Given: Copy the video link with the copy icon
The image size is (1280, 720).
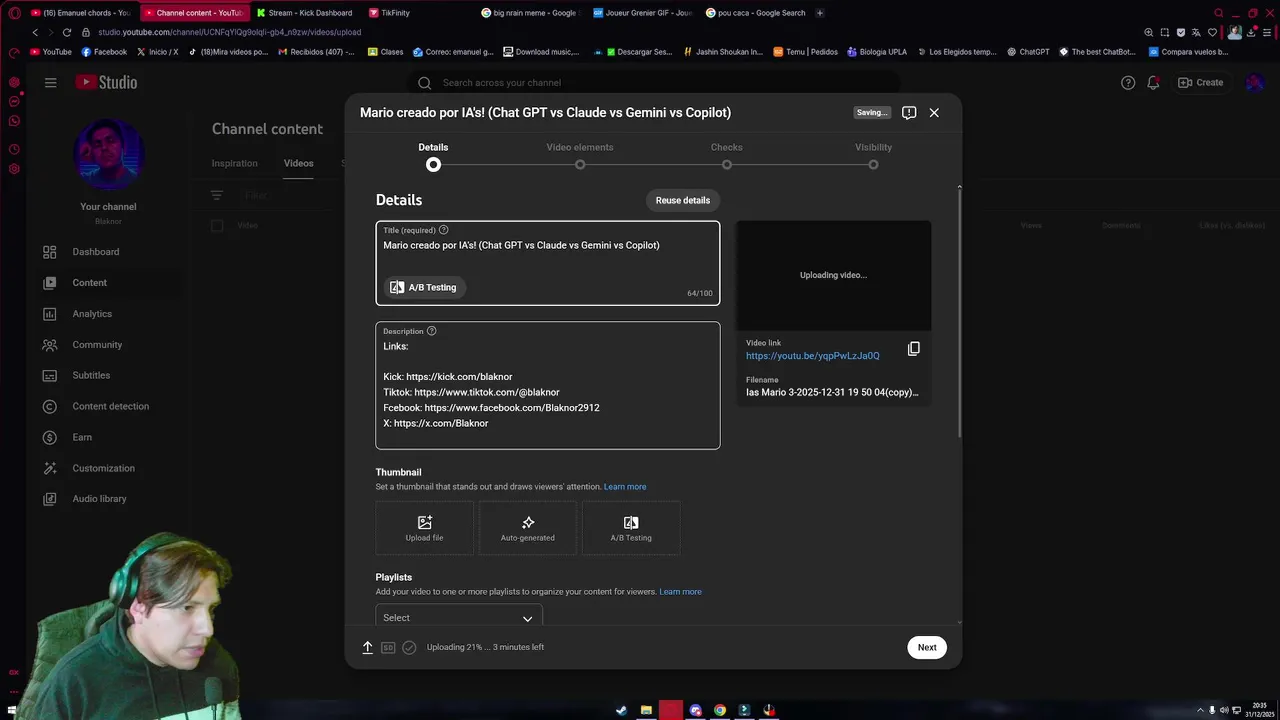Looking at the screenshot, I should [x=913, y=349].
